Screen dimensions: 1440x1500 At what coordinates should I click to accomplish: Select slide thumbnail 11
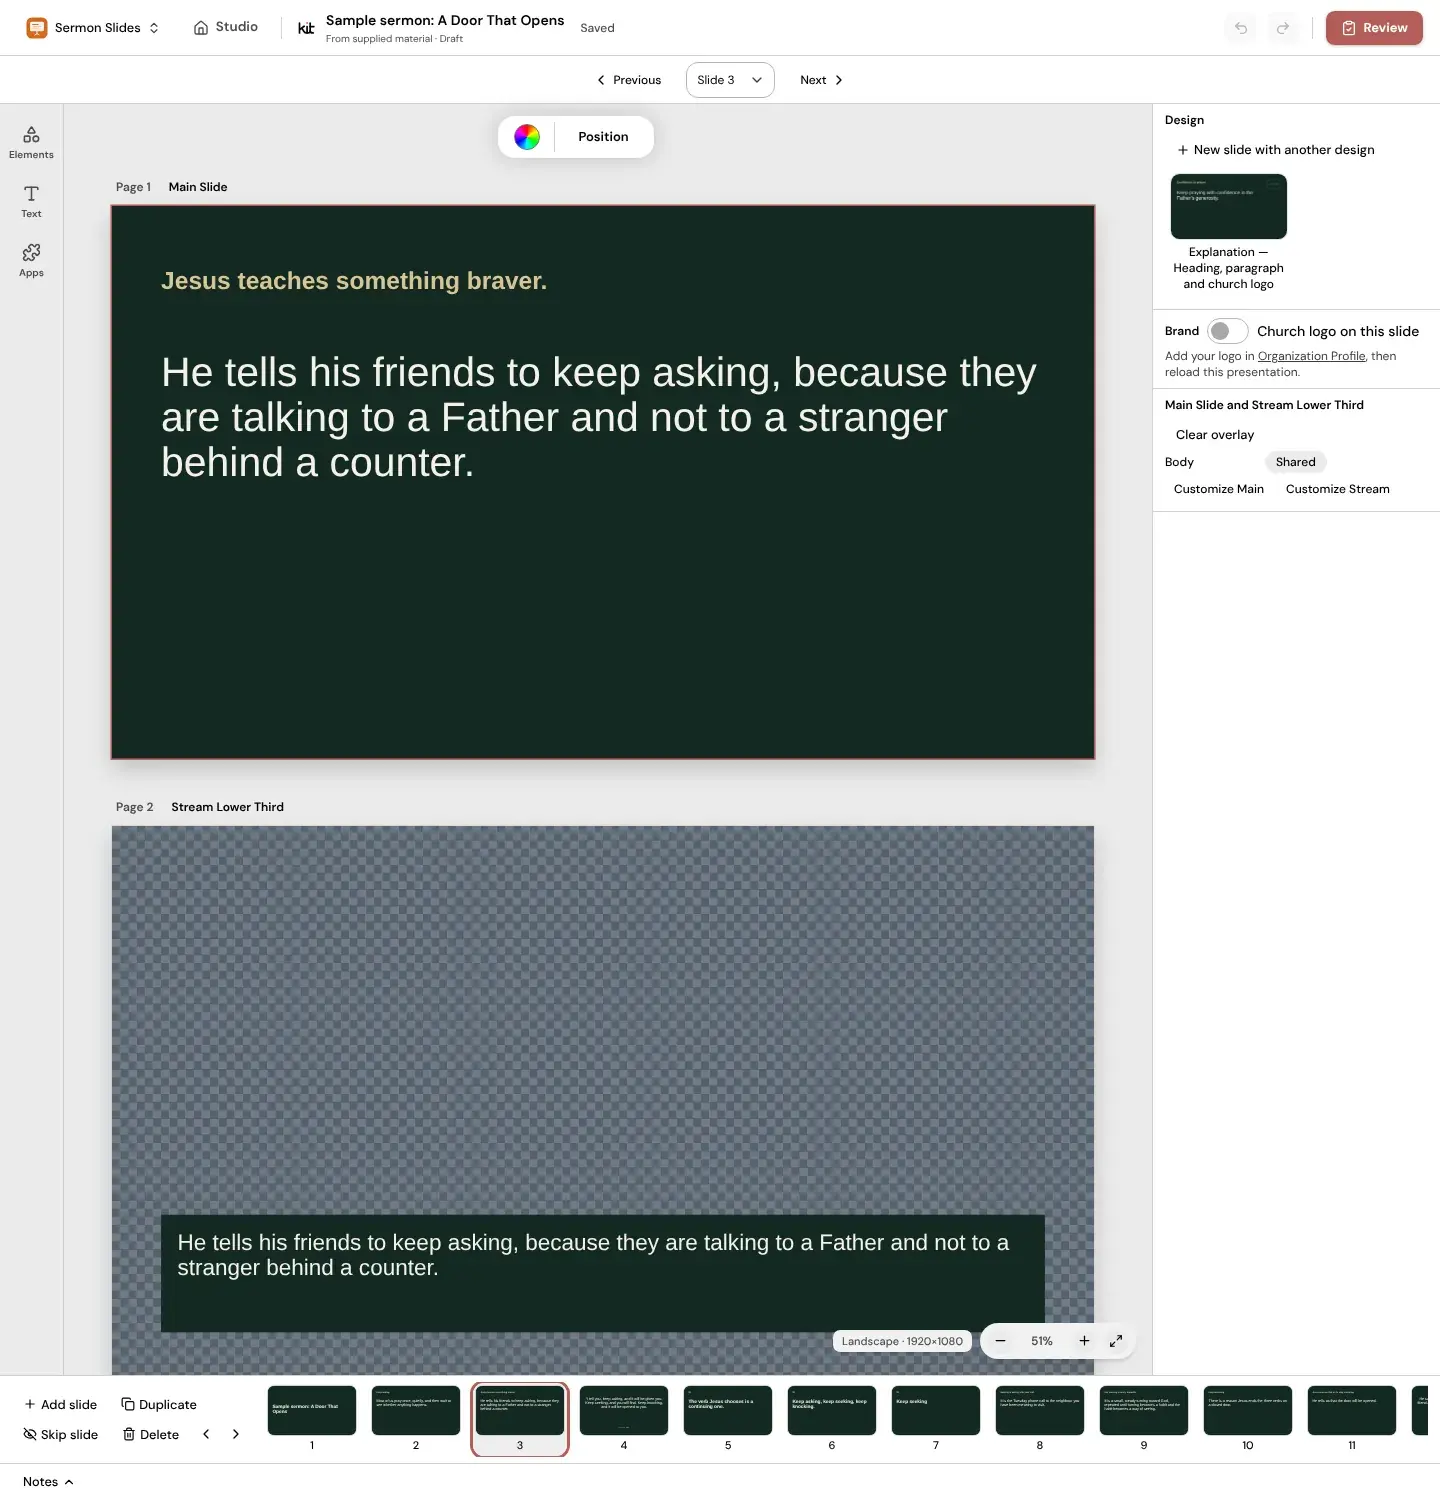coord(1352,1410)
